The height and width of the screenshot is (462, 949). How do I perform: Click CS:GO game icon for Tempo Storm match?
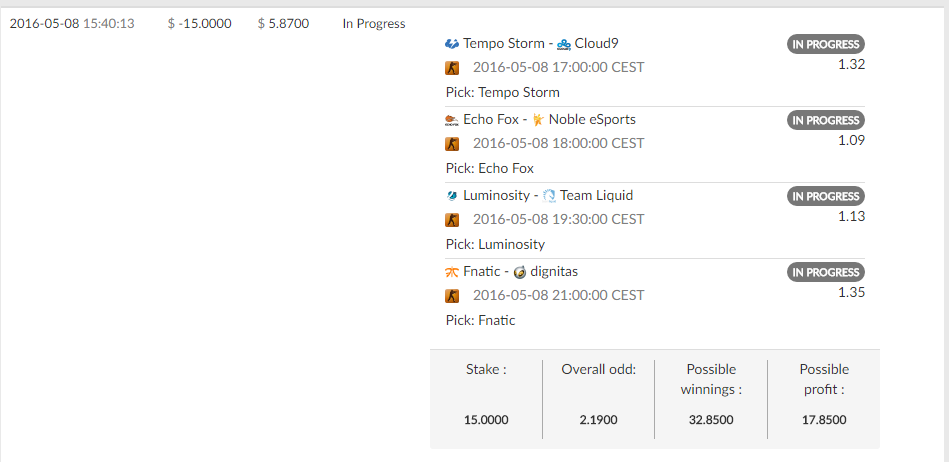tap(452, 68)
